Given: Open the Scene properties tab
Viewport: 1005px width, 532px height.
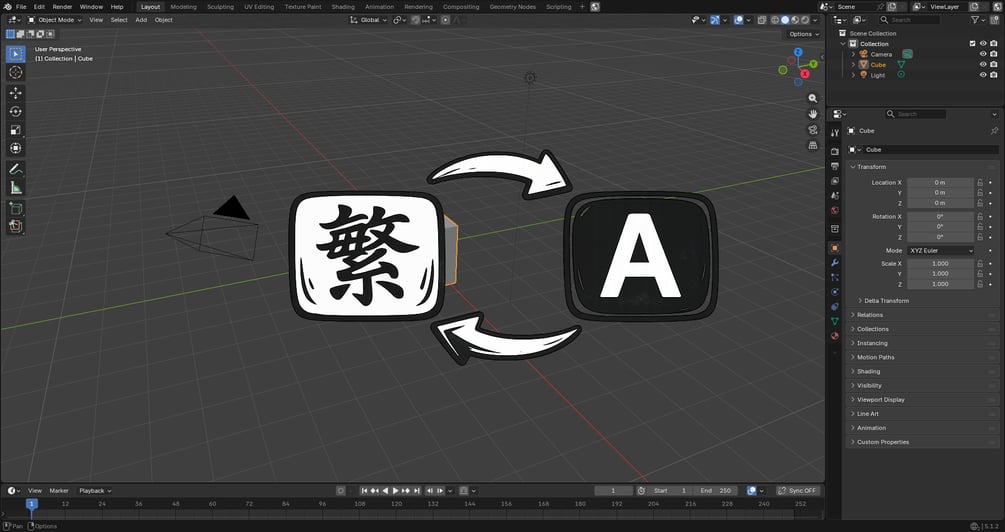Looking at the screenshot, I should (x=835, y=195).
